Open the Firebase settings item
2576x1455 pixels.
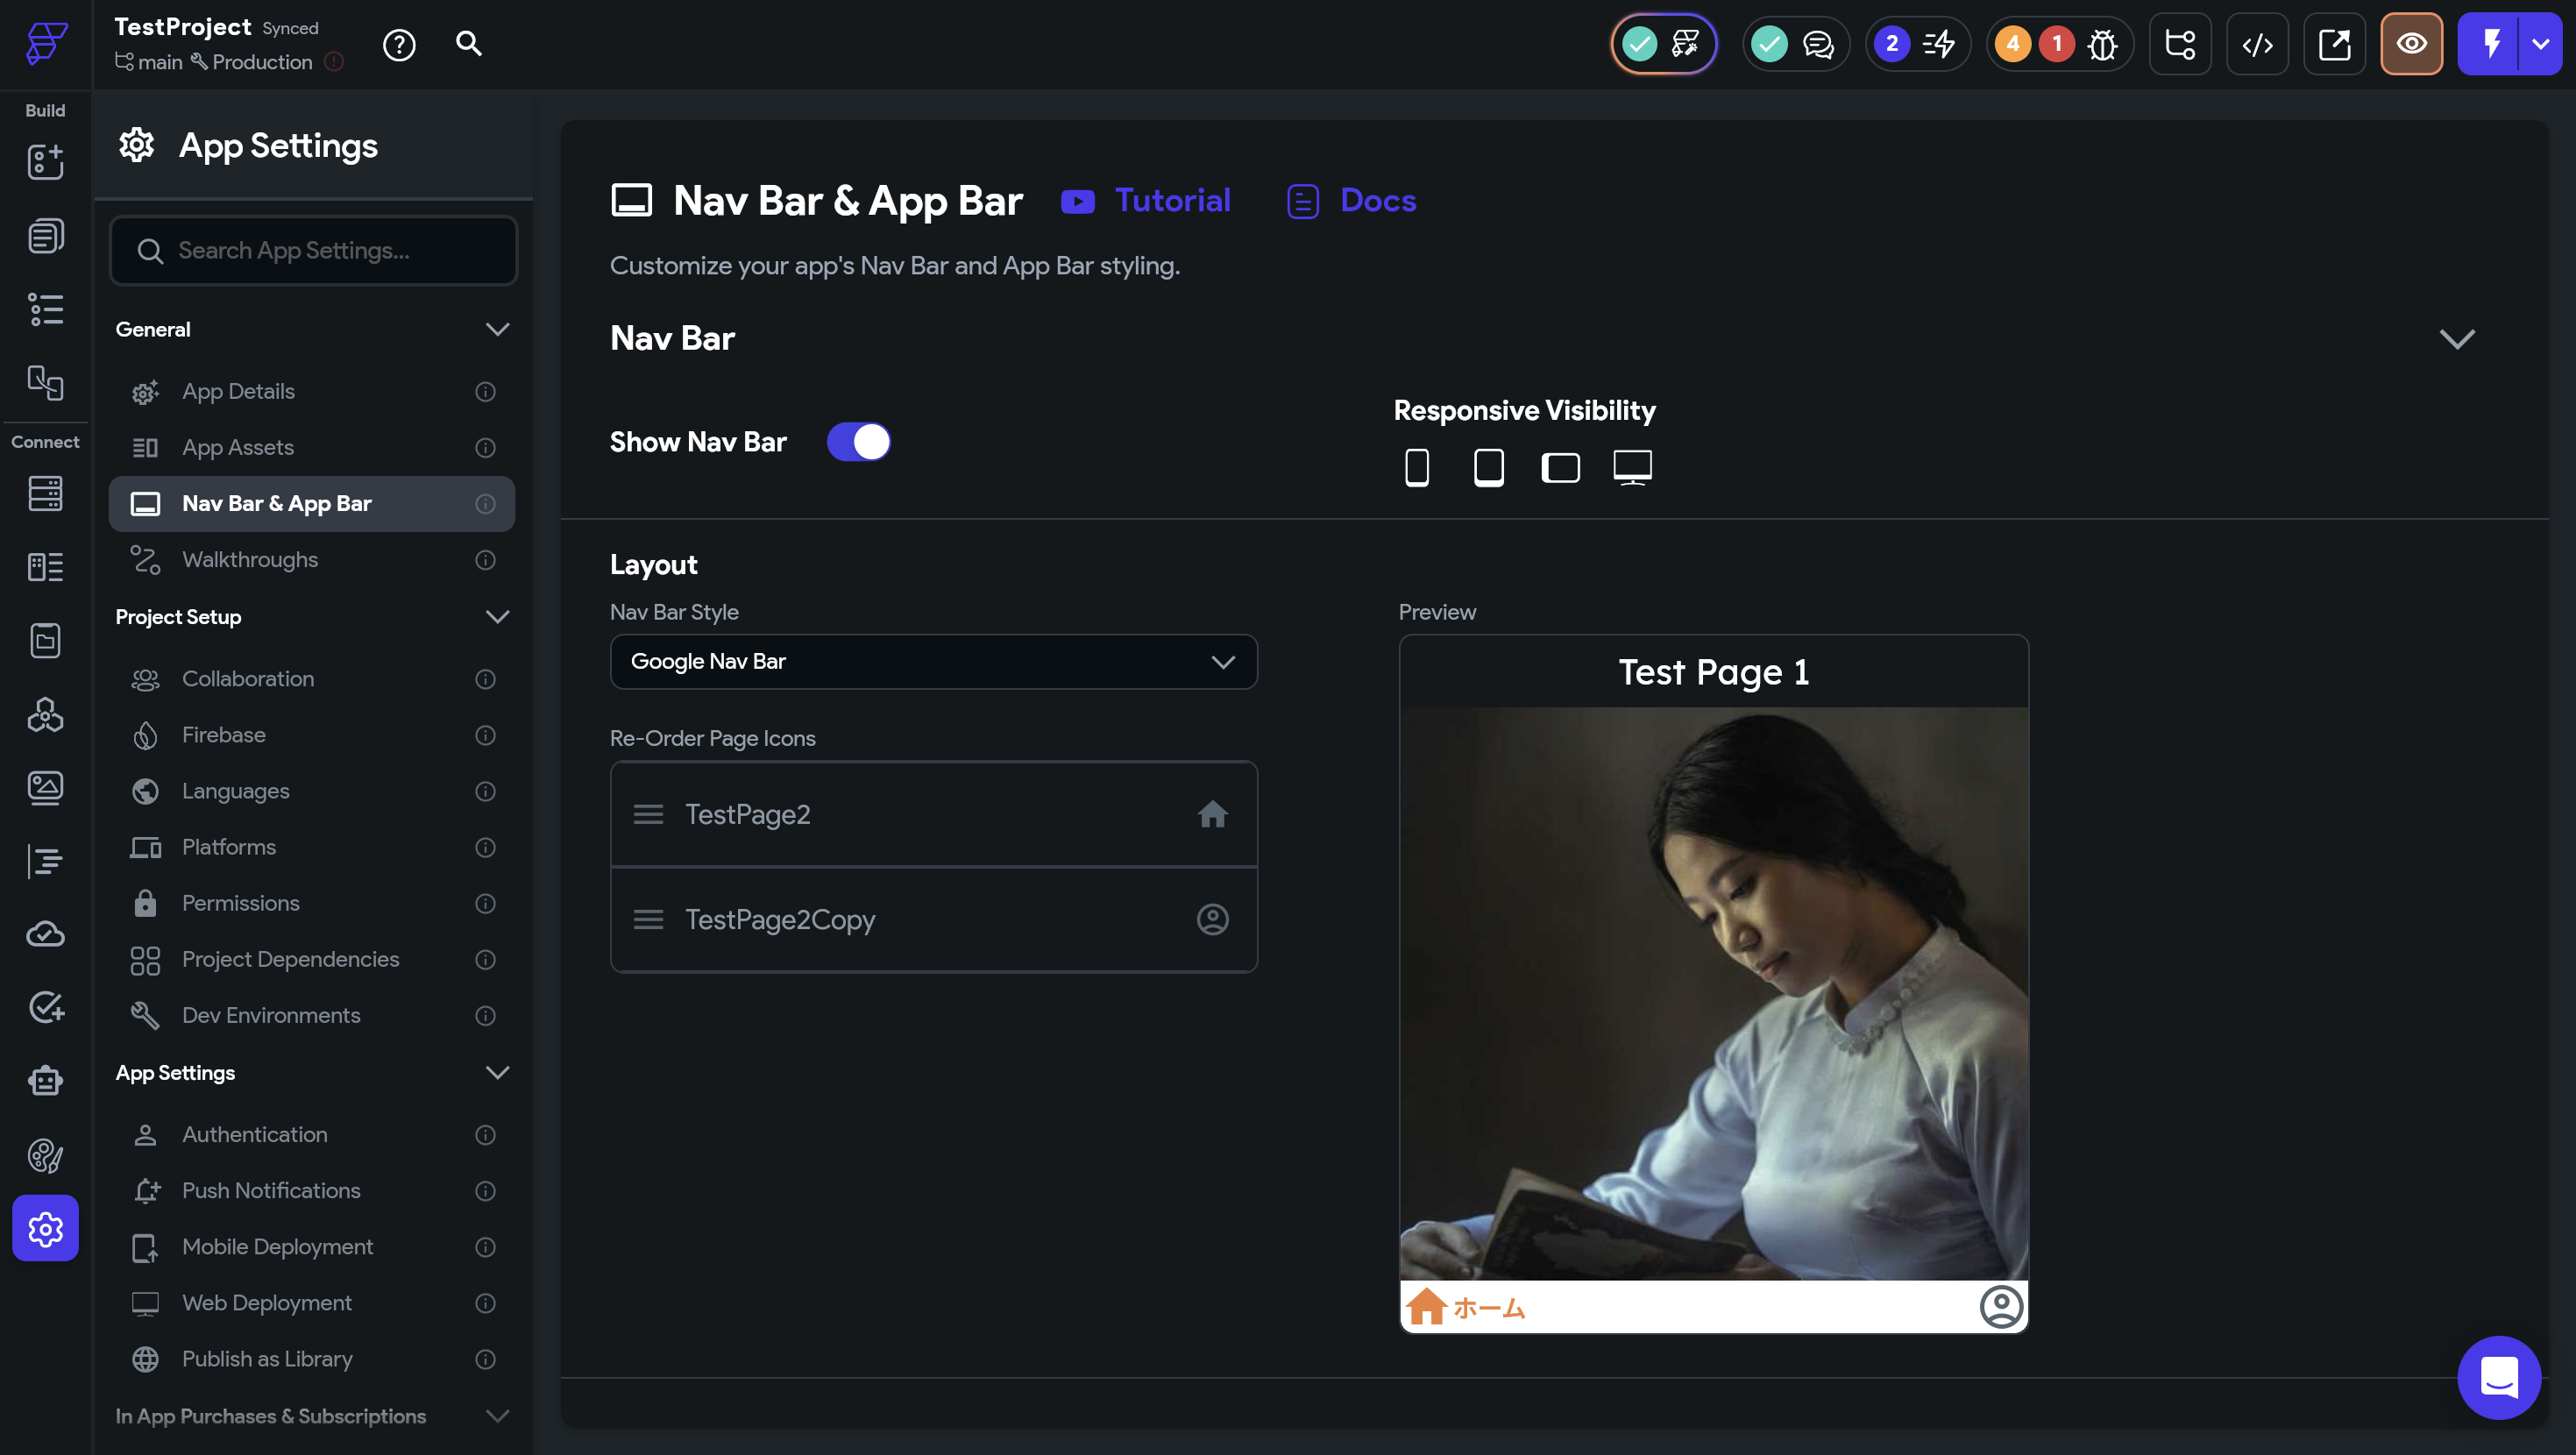224,735
